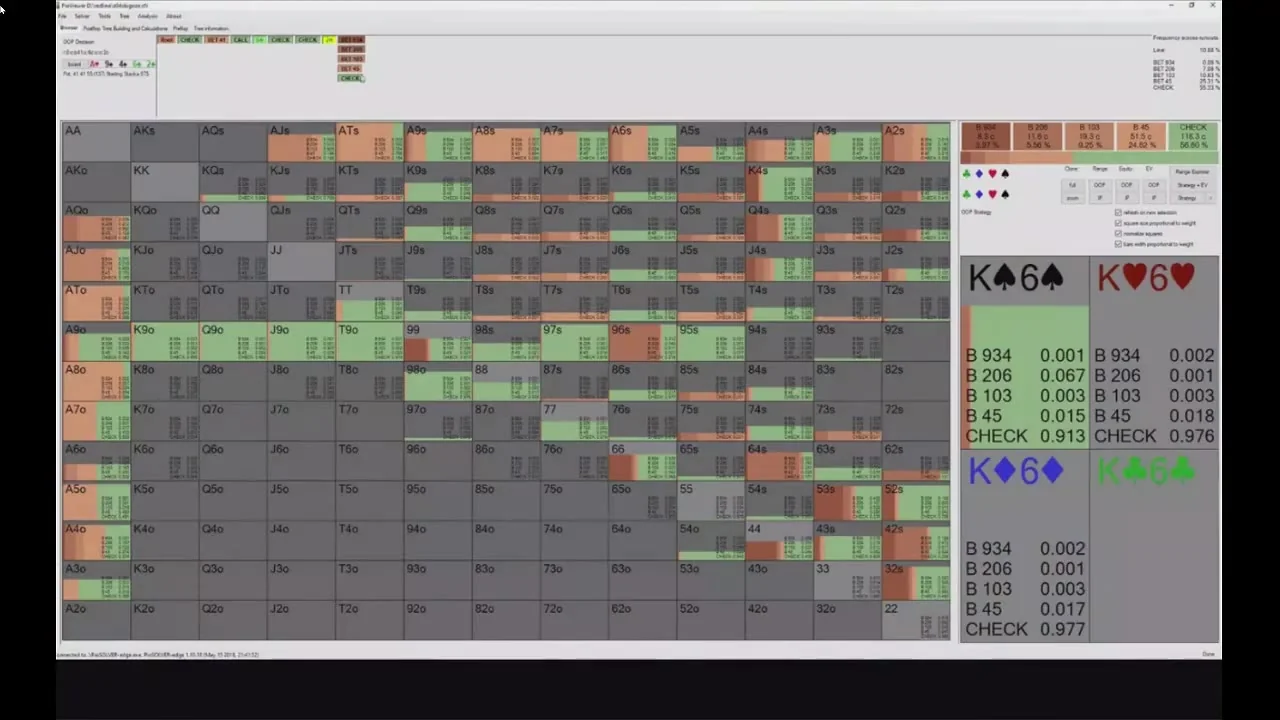The image size is (1280, 720).
Task: Toggle refresh on new selection checkbox
Action: (1119, 213)
